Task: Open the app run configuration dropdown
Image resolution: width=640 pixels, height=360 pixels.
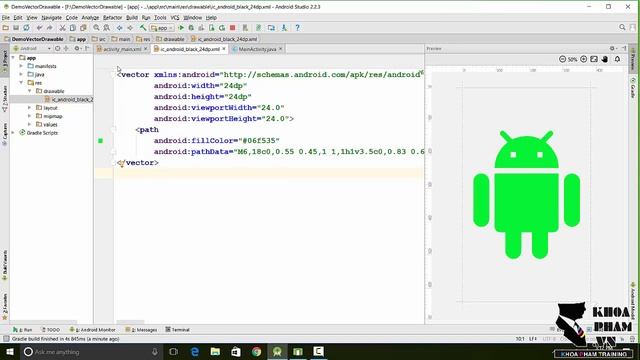Action: coord(162,28)
